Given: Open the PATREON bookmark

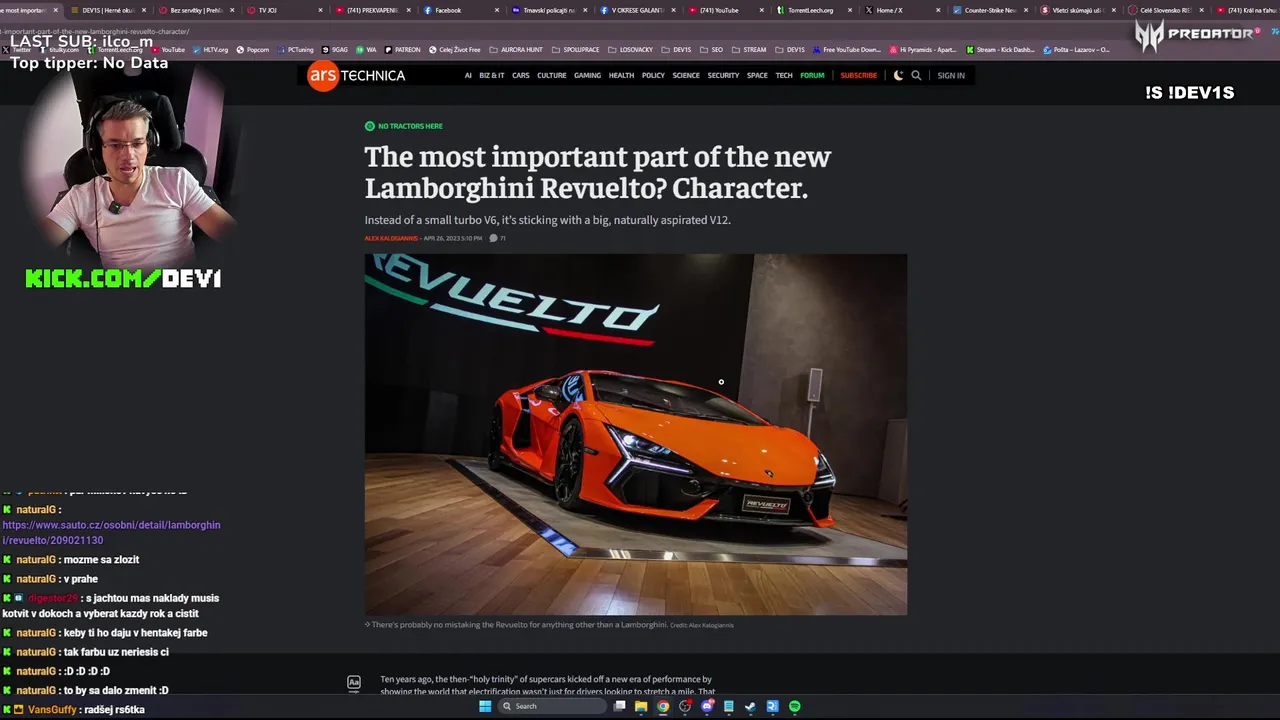Looking at the screenshot, I should coord(403,49).
